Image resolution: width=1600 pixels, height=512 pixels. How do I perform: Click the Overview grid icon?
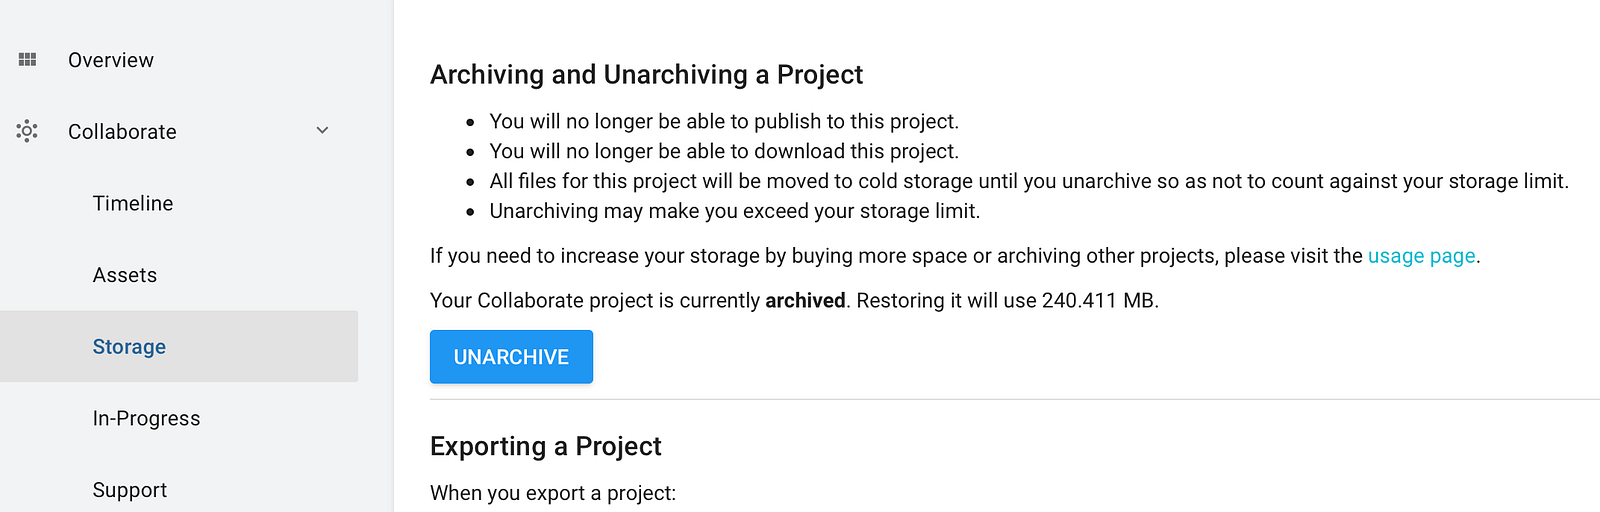[x=28, y=60]
